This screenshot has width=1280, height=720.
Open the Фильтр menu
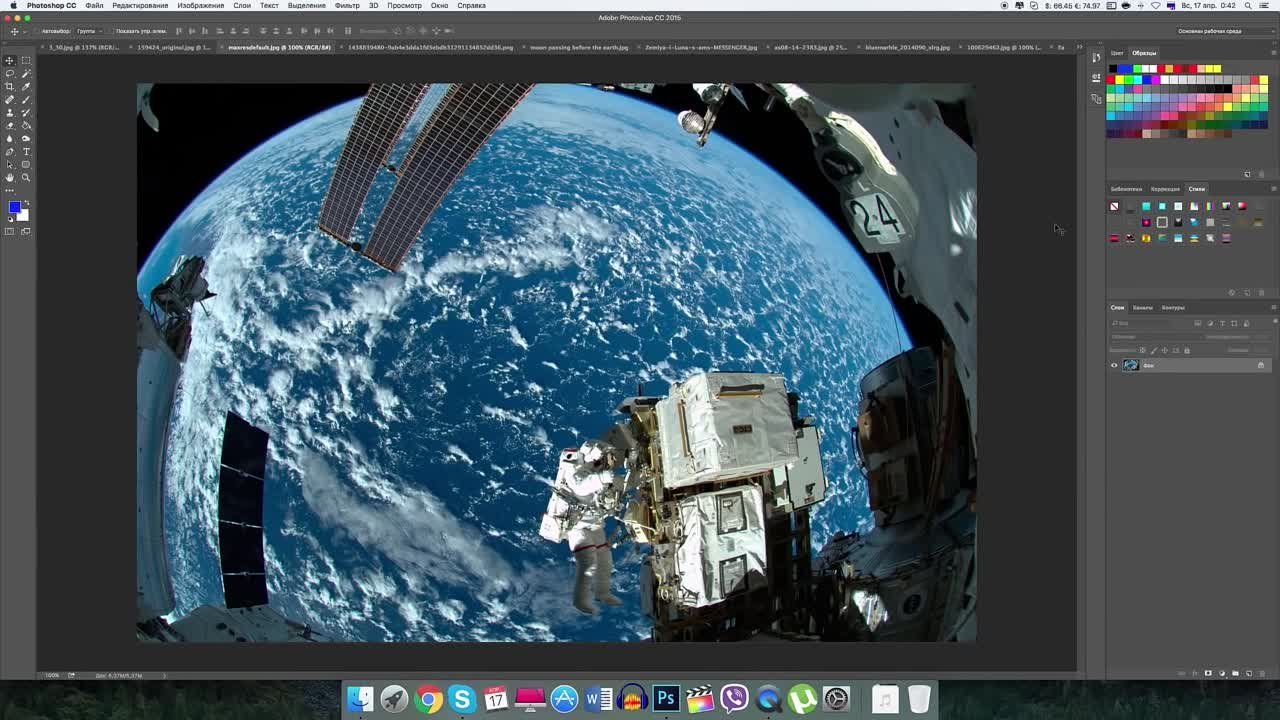click(x=347, y=5)
